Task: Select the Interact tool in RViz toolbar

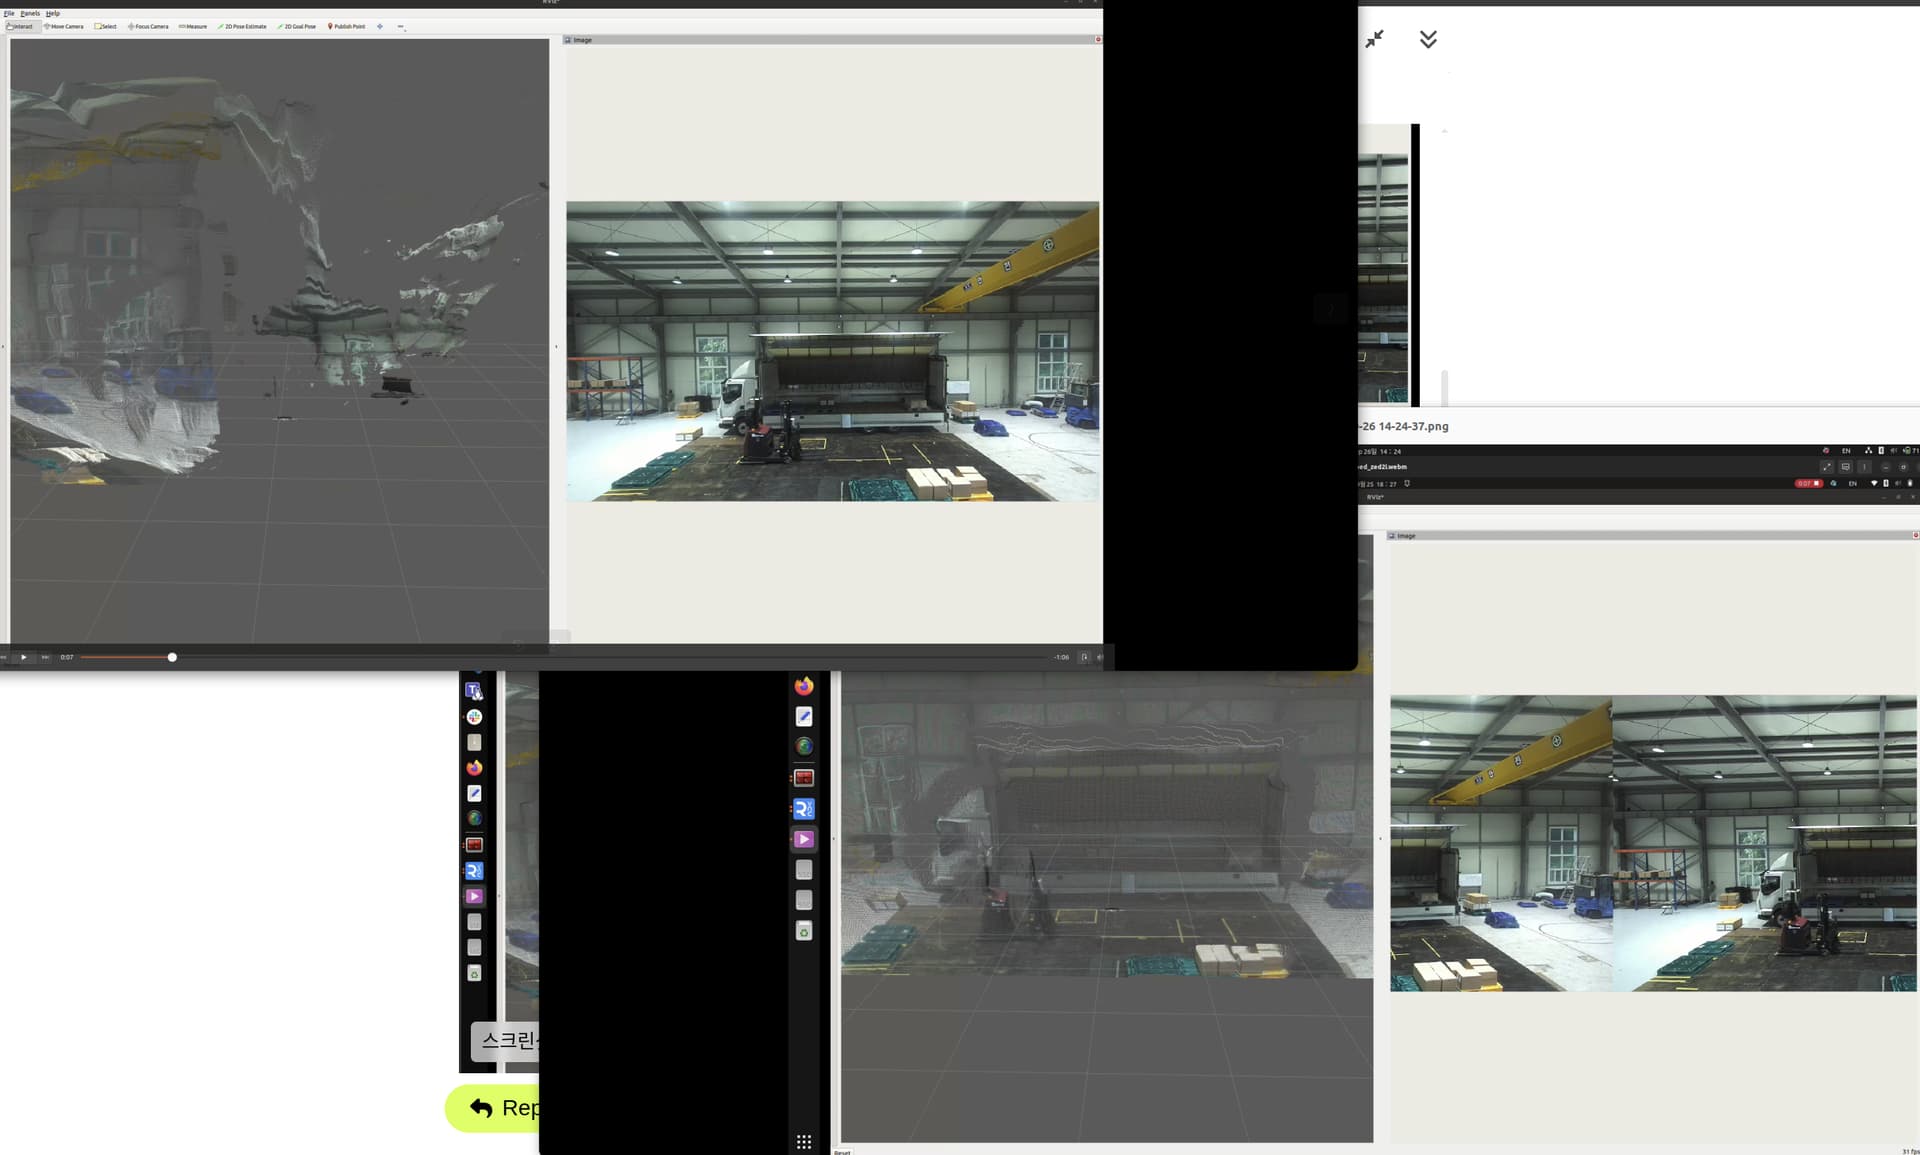Action: 20,27
